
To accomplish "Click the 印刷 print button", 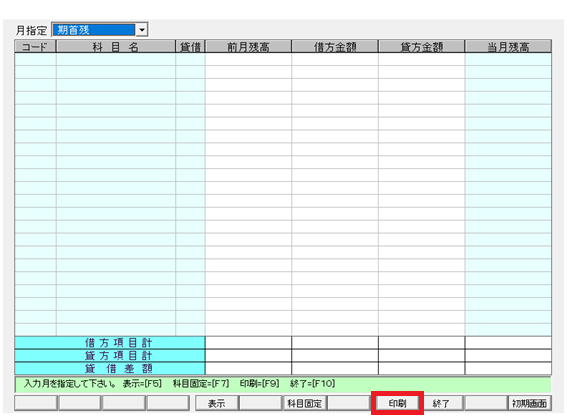I will (397, 403).
